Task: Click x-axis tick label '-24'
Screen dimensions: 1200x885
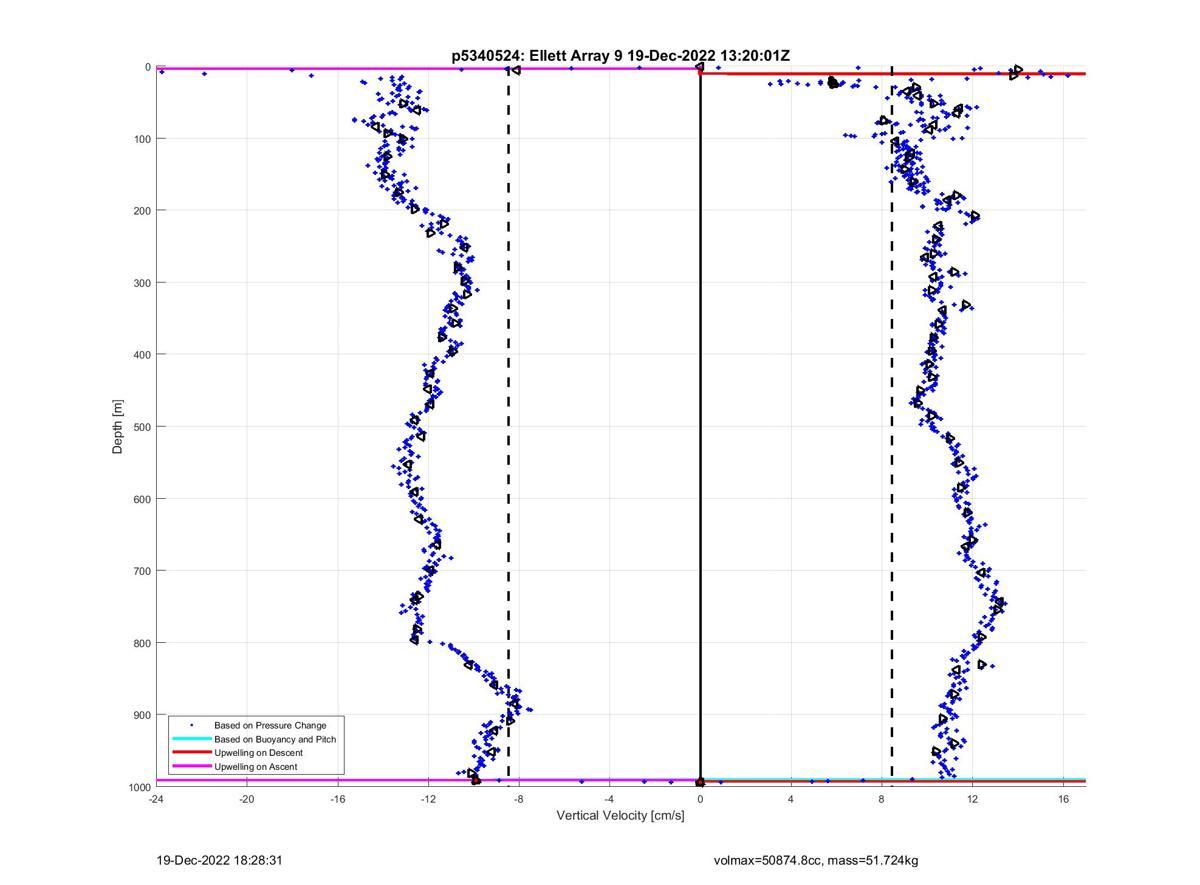Action: tap(156, 799)
